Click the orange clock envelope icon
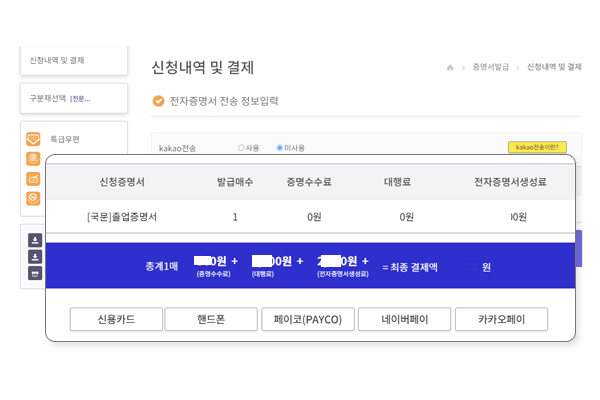 (x=33, y=198)
